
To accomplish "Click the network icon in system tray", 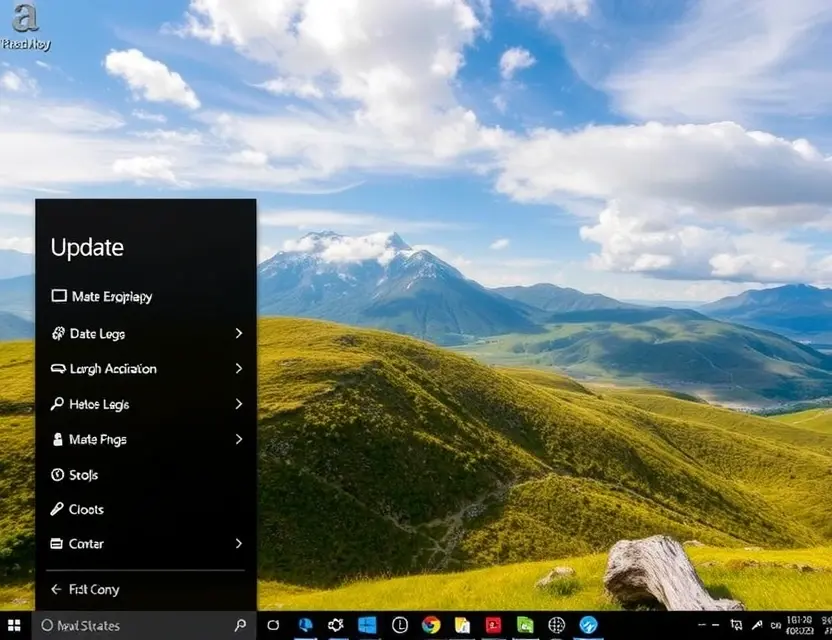I will coord(736,625).
